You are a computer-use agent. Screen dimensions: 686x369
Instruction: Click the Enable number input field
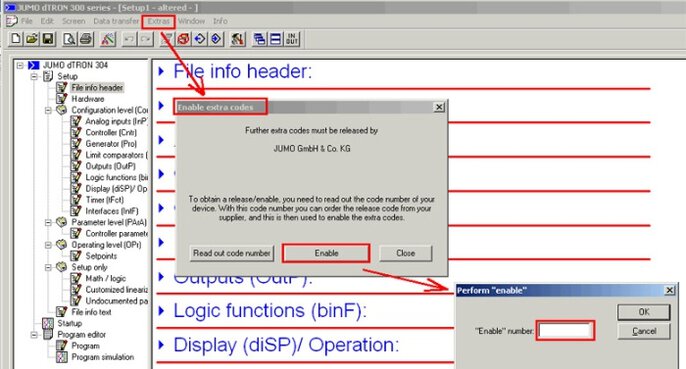[565, 330]
